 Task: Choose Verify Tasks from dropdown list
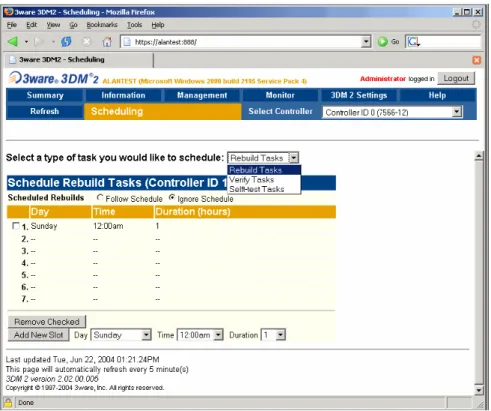pyautogui.click(x=264, y=180)
